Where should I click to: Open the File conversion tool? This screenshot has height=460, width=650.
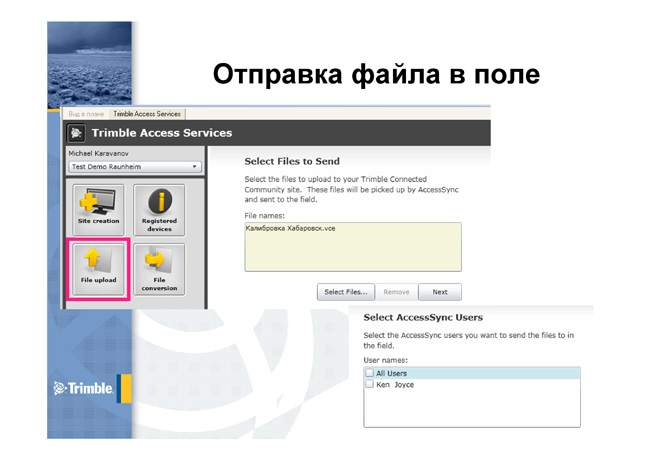point(159,269)
